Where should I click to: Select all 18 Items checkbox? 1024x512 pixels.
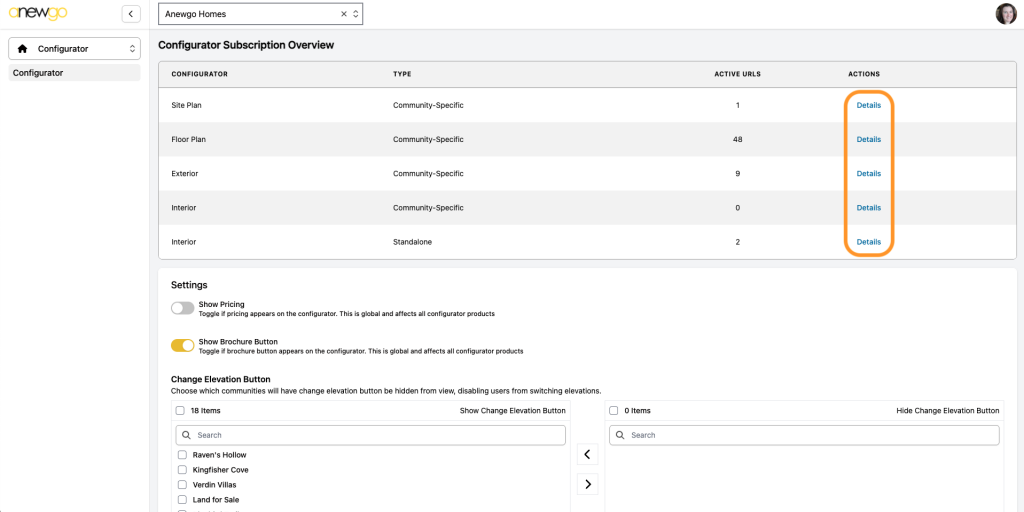pyautogui.click(x=180, y=411)
